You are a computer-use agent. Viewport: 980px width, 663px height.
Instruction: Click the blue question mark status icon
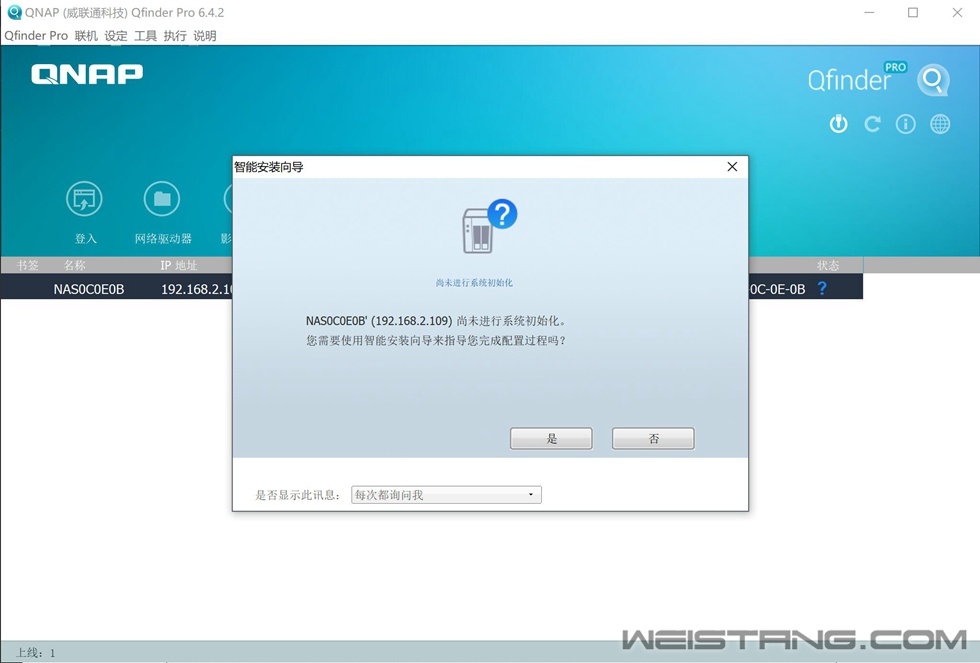pyautogui.click(x=822, y=288)
